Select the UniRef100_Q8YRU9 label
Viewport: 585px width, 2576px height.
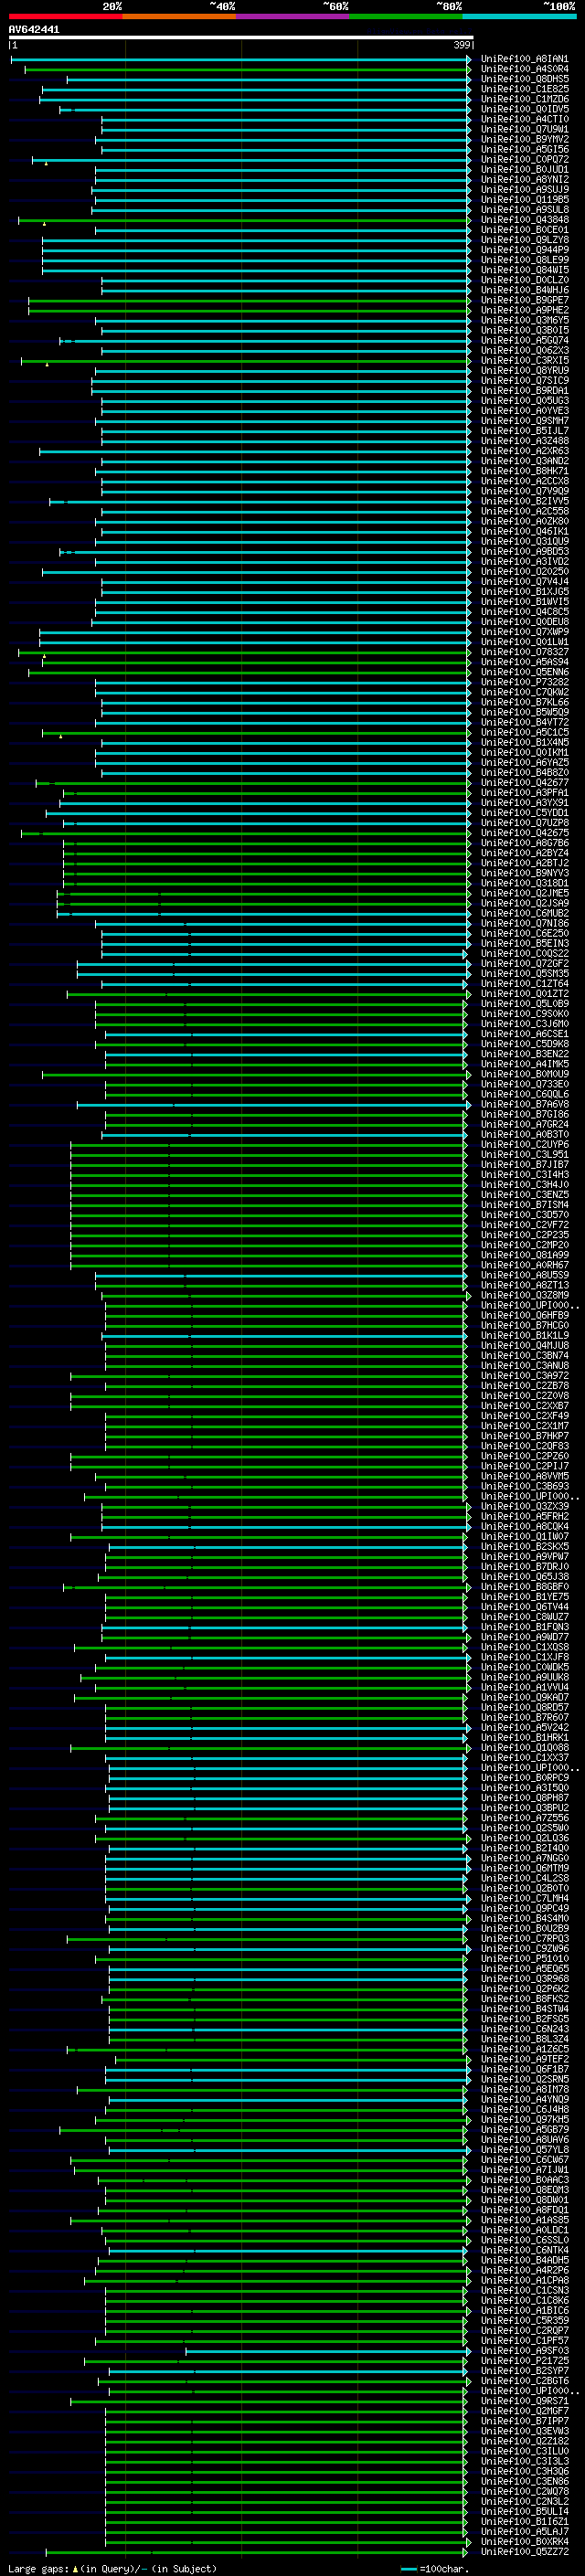[524, 371]
